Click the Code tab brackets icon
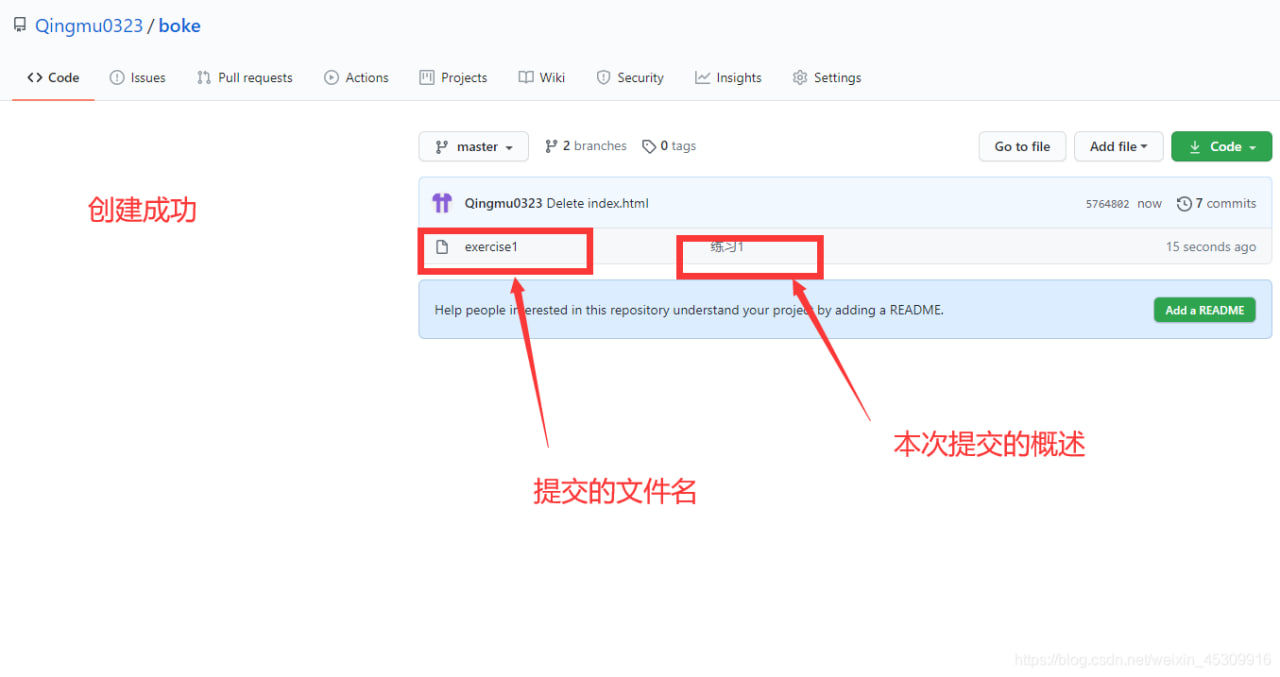This screenshot has width=1280, height=677. click(35, 77)
